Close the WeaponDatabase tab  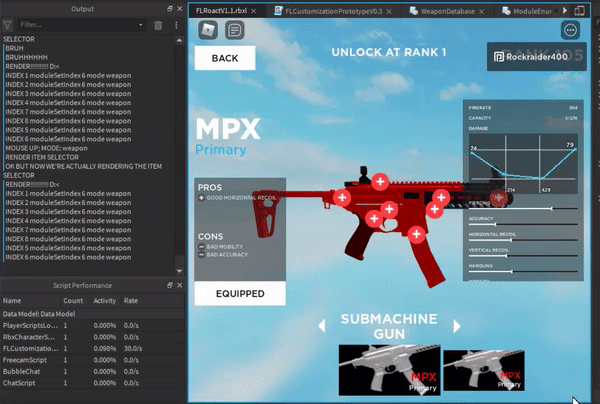point(481,11)
